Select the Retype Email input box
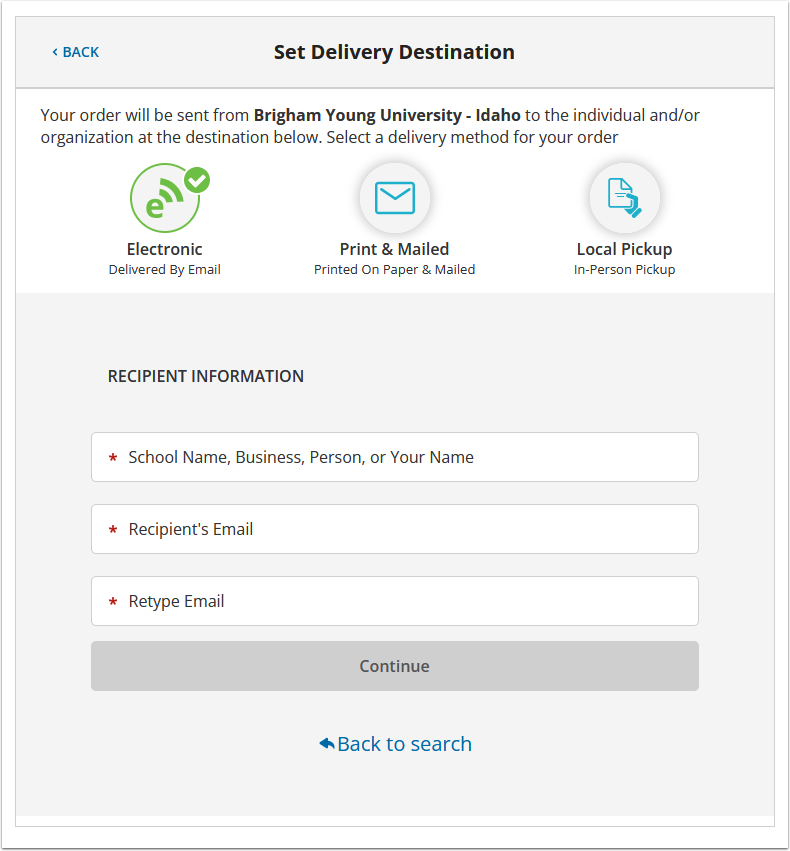 tap(394, 601)
